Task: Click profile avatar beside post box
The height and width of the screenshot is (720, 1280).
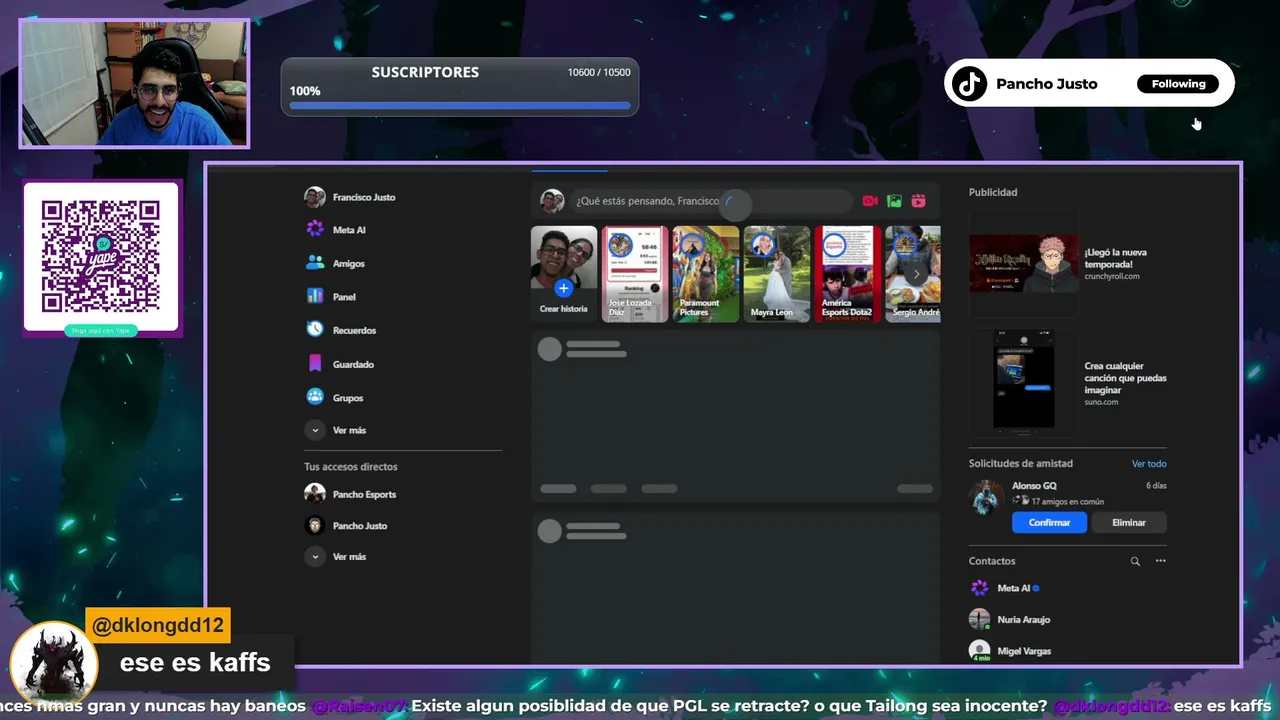Action: [552, 201]
